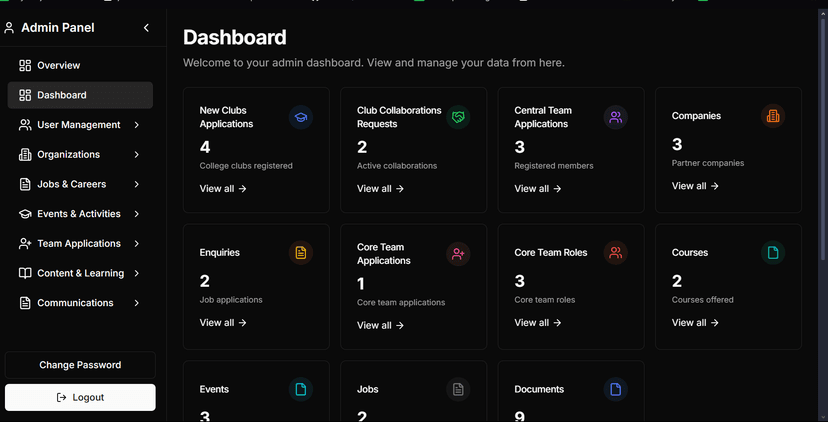Click the User Management people icon
Image resolution: width=828 pixels, height=422 pixels.
click(x=25, y=125)
